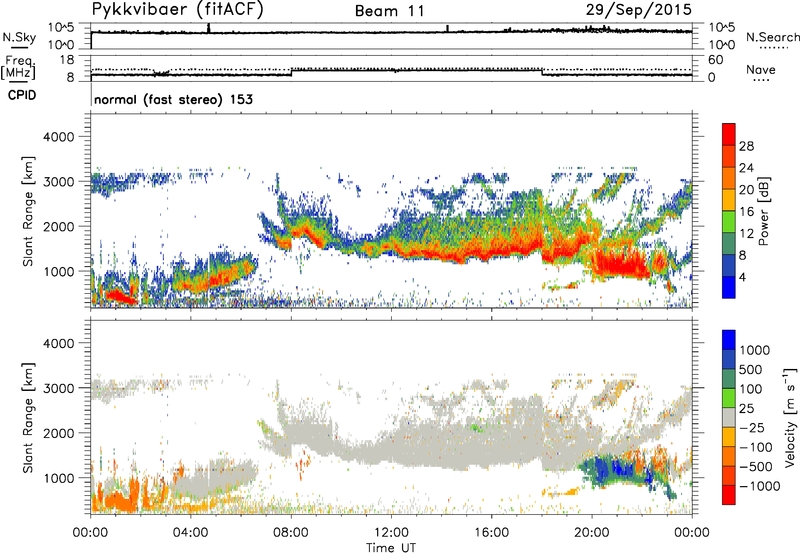Click the frequency step-up at 08:00 in Freq panel
Image resolution: width=800 pixels, height=554 pixels.
291,71
